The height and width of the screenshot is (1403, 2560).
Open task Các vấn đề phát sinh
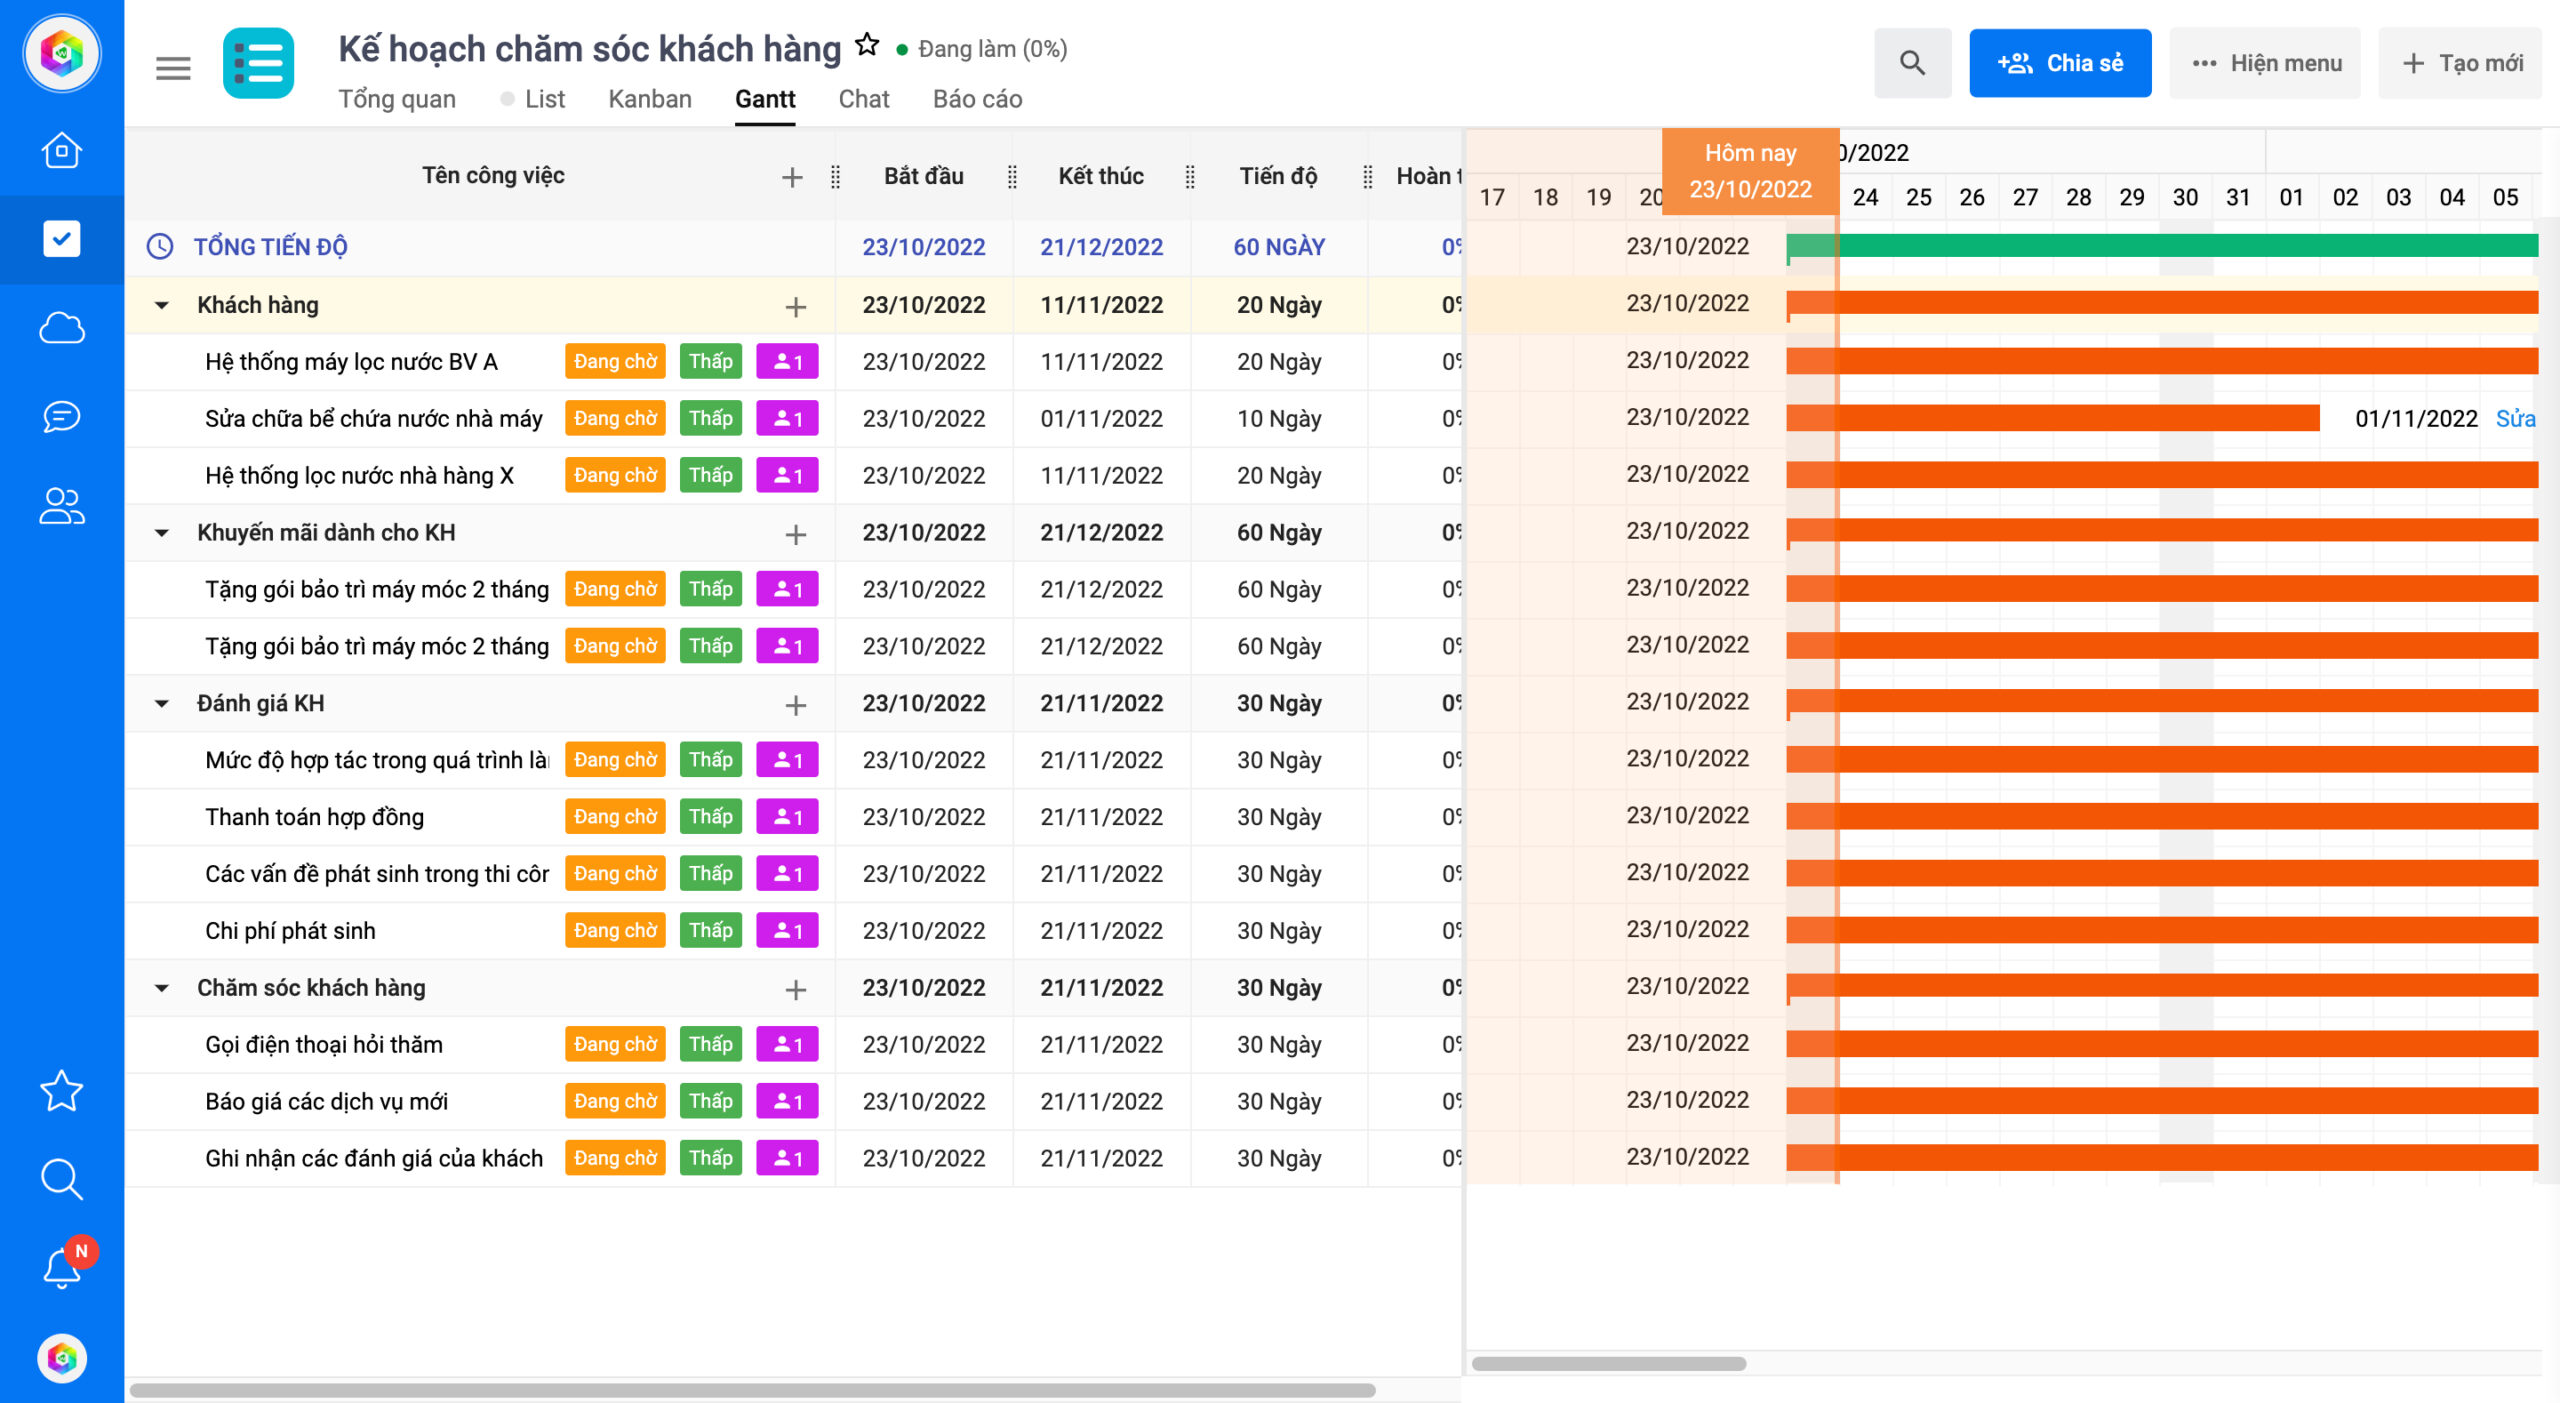377,875
